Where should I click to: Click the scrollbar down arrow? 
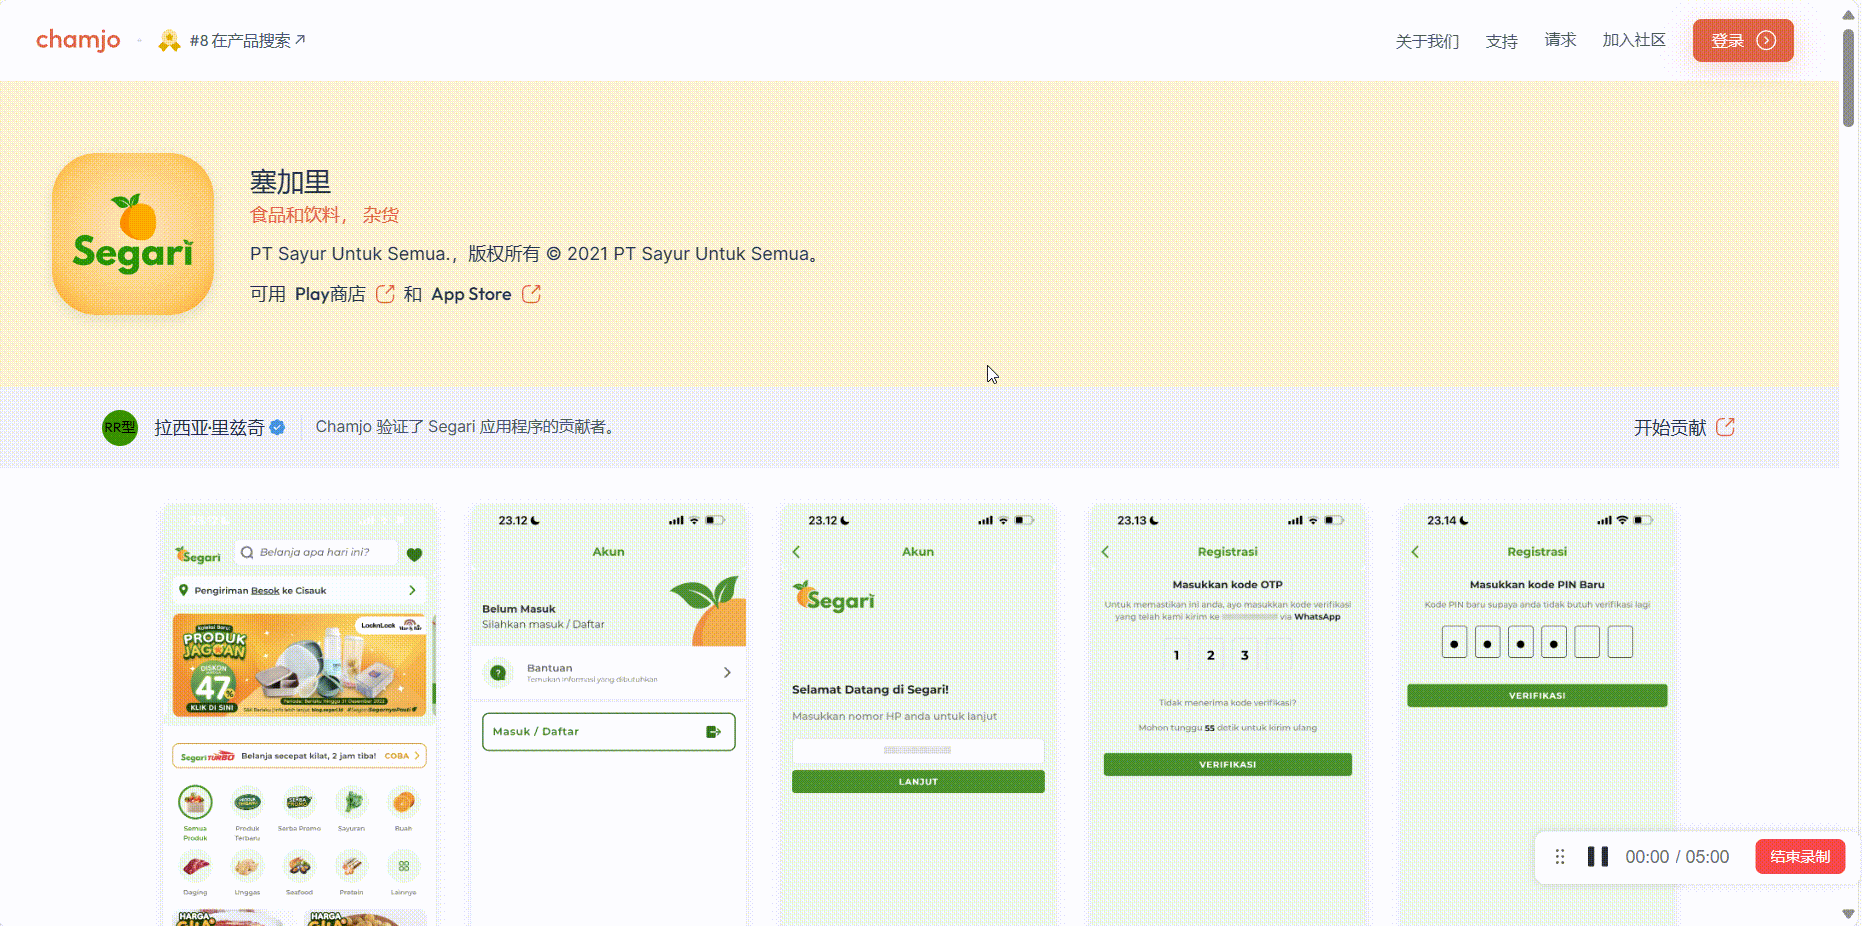pos(1848,914)
